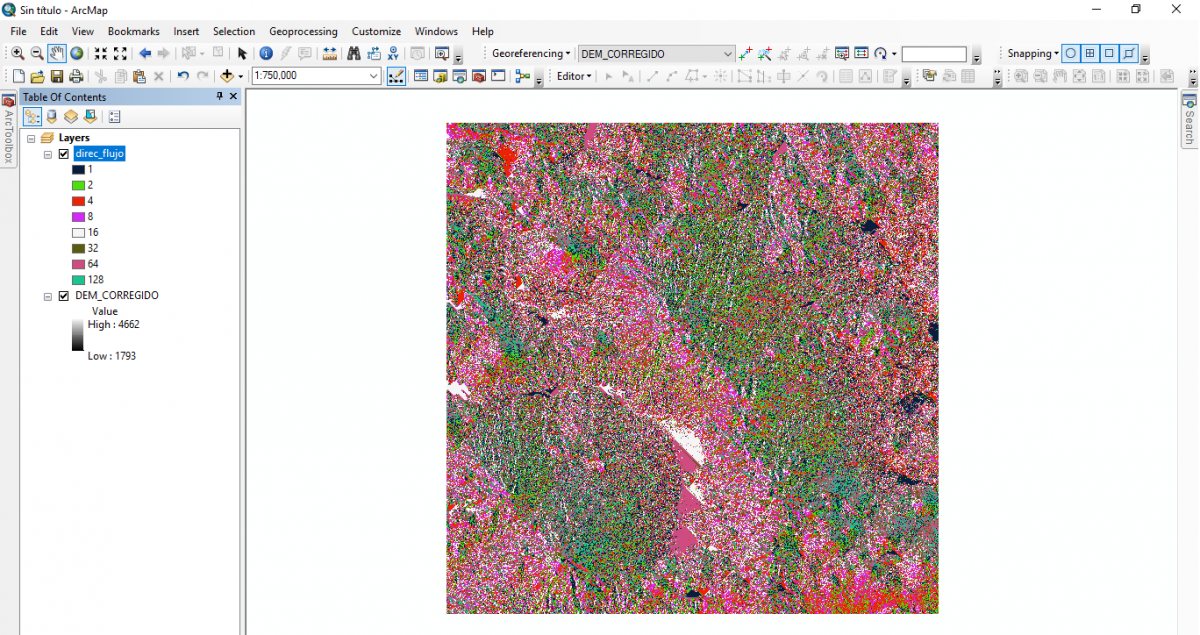Select the Find binoculars tool
The image size is (1200, 635).
354,53
